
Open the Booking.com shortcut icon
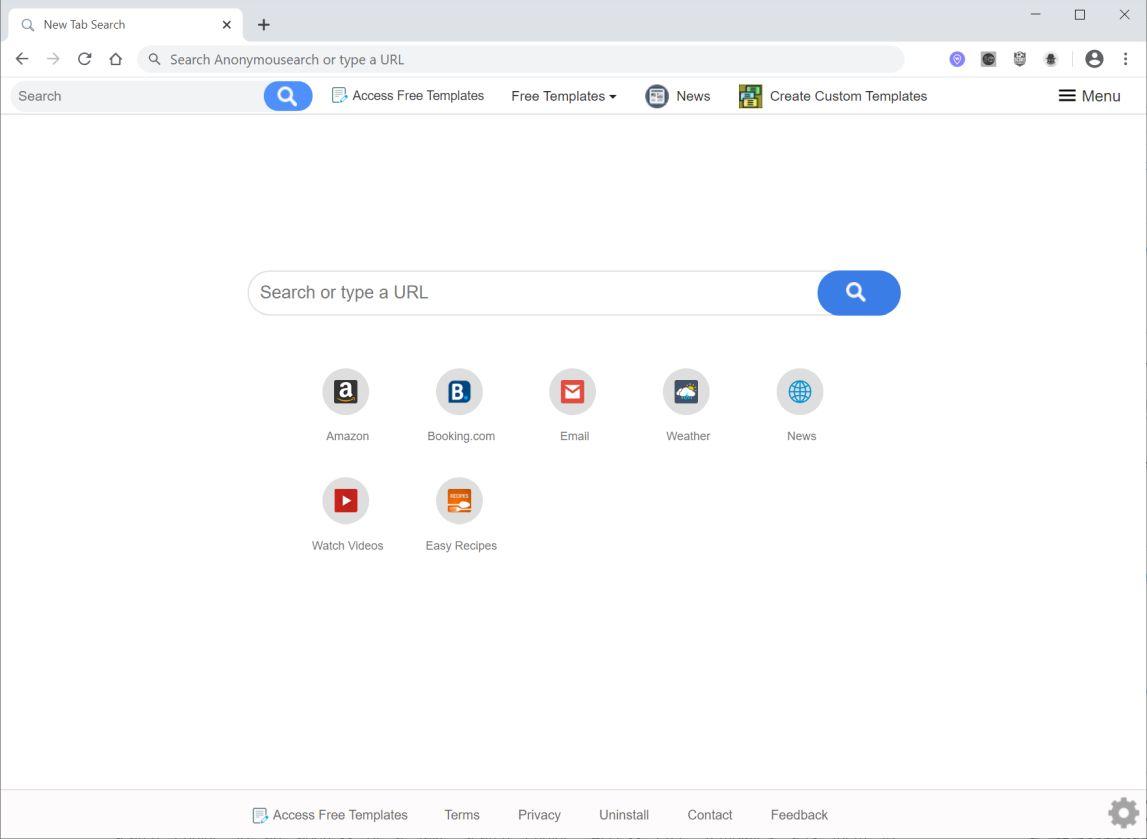coord(459,391)
